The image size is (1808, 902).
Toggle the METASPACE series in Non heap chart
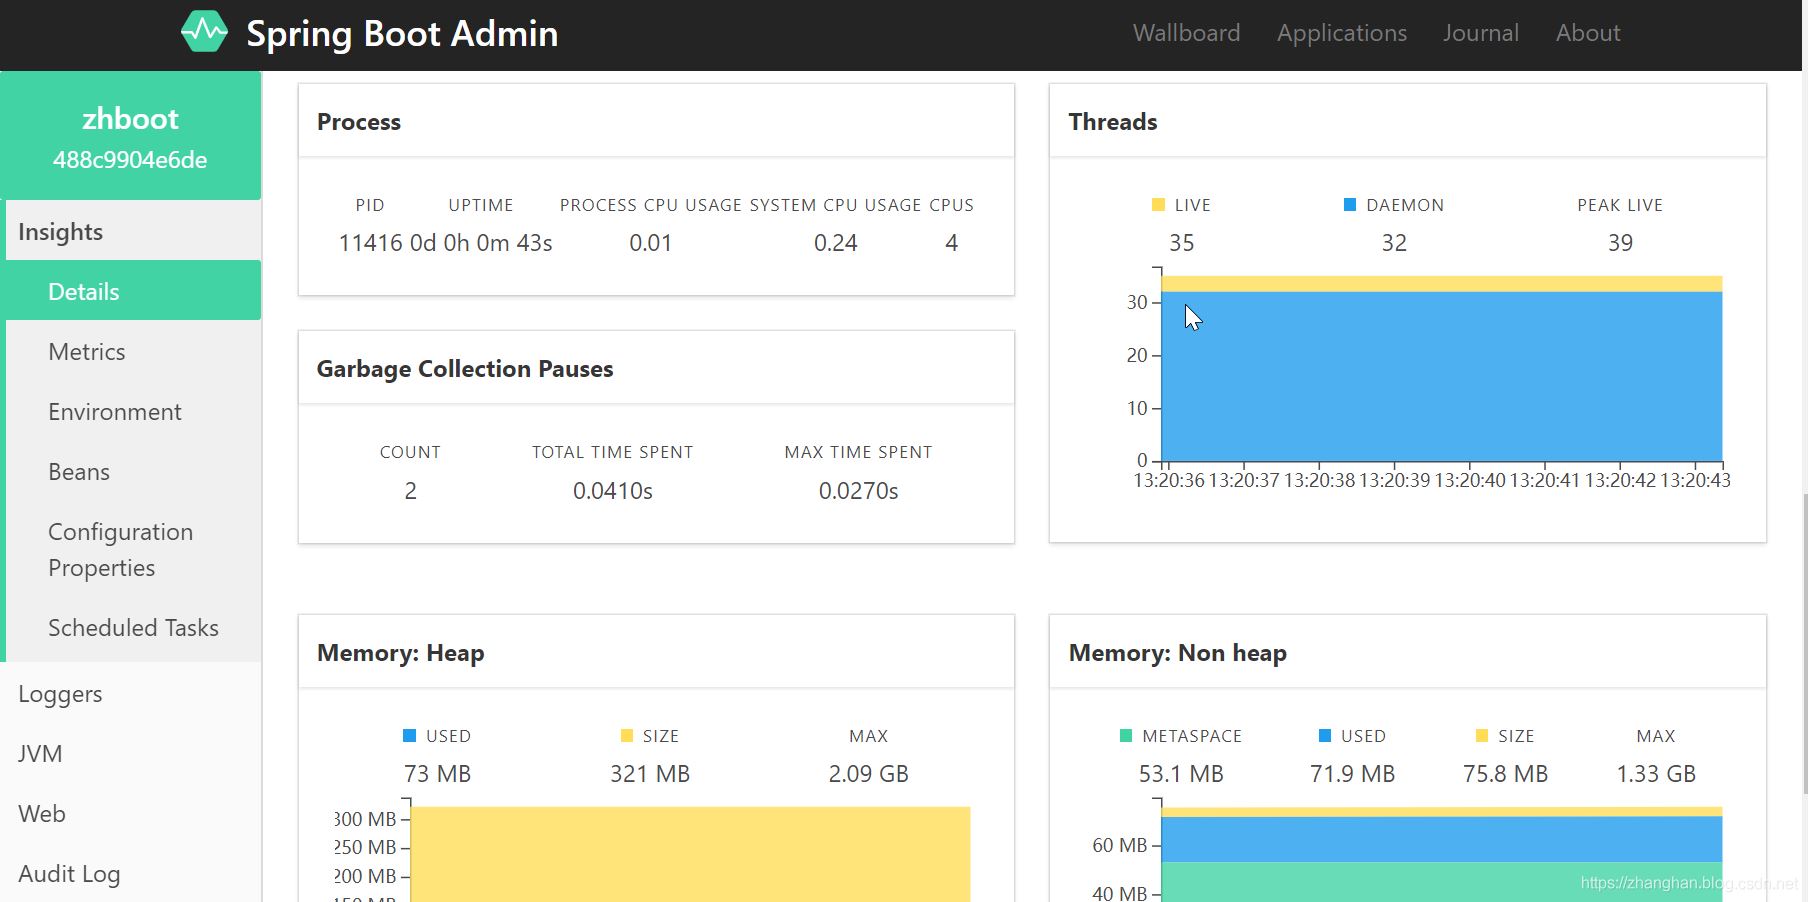click(1181, 735)
